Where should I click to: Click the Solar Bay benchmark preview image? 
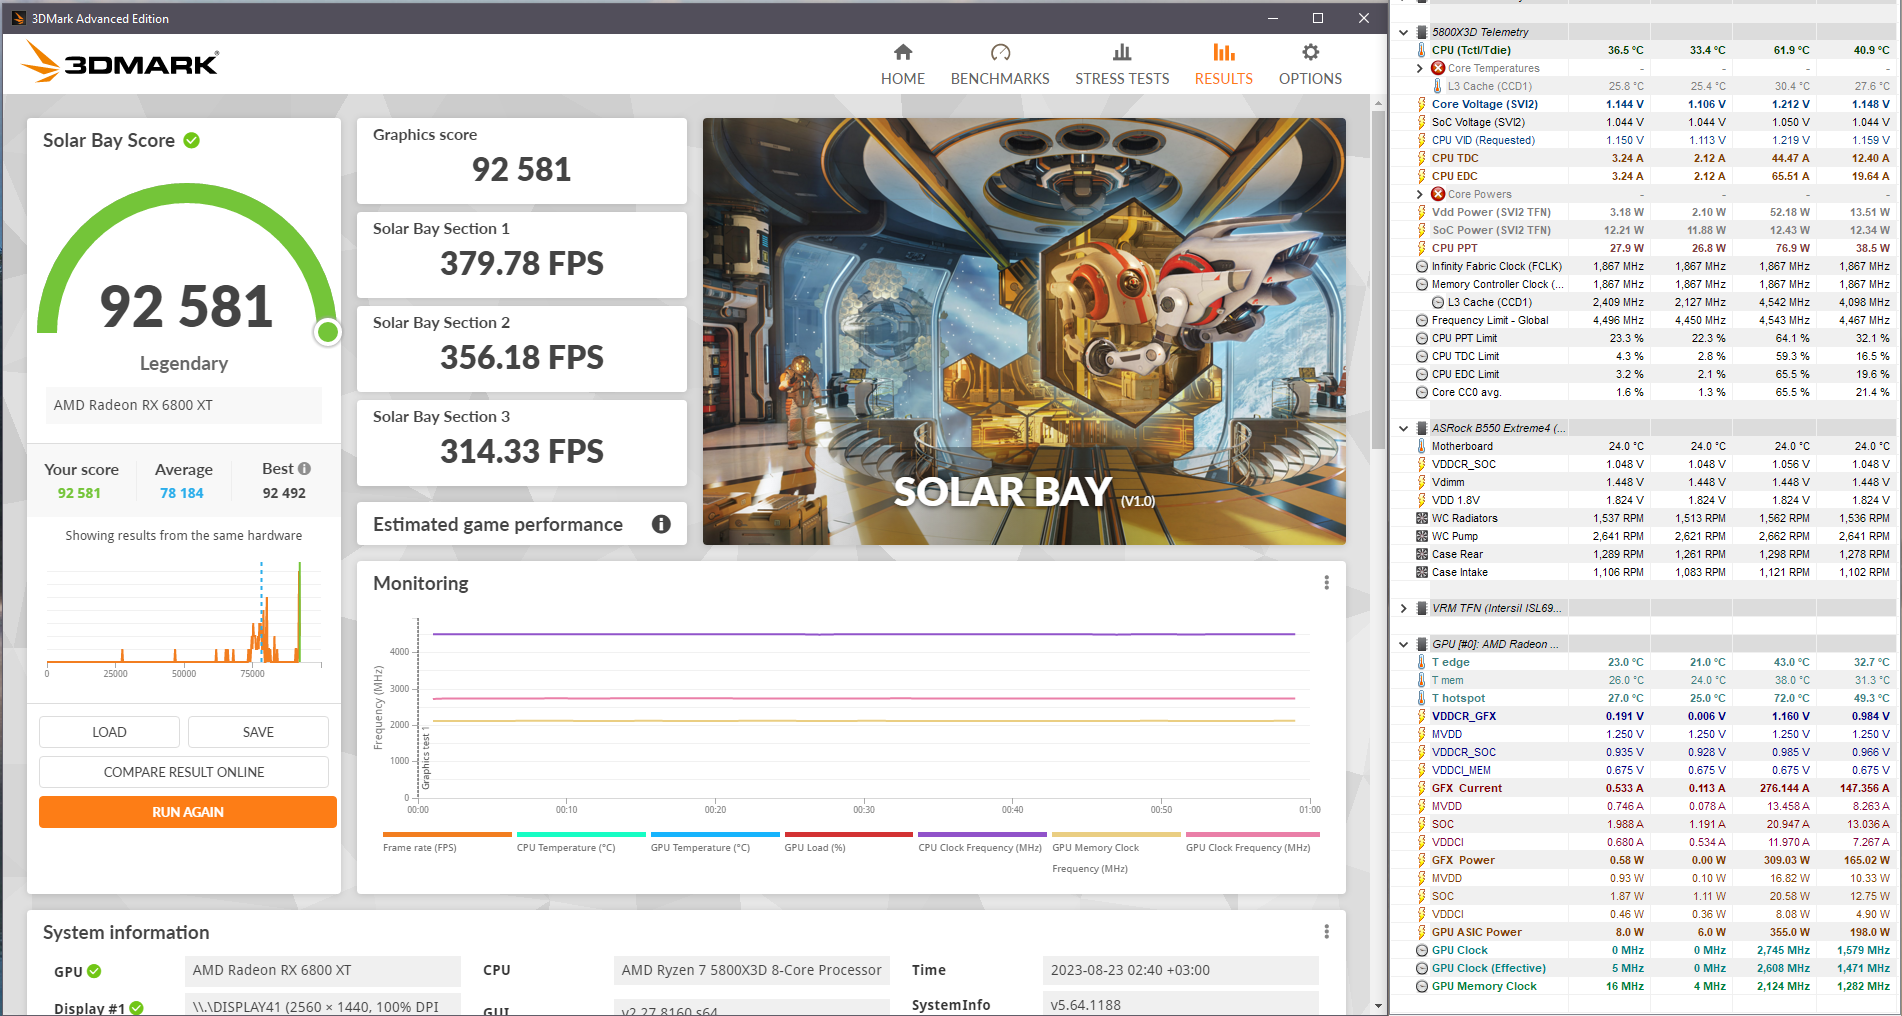[x=1024, y=331]
